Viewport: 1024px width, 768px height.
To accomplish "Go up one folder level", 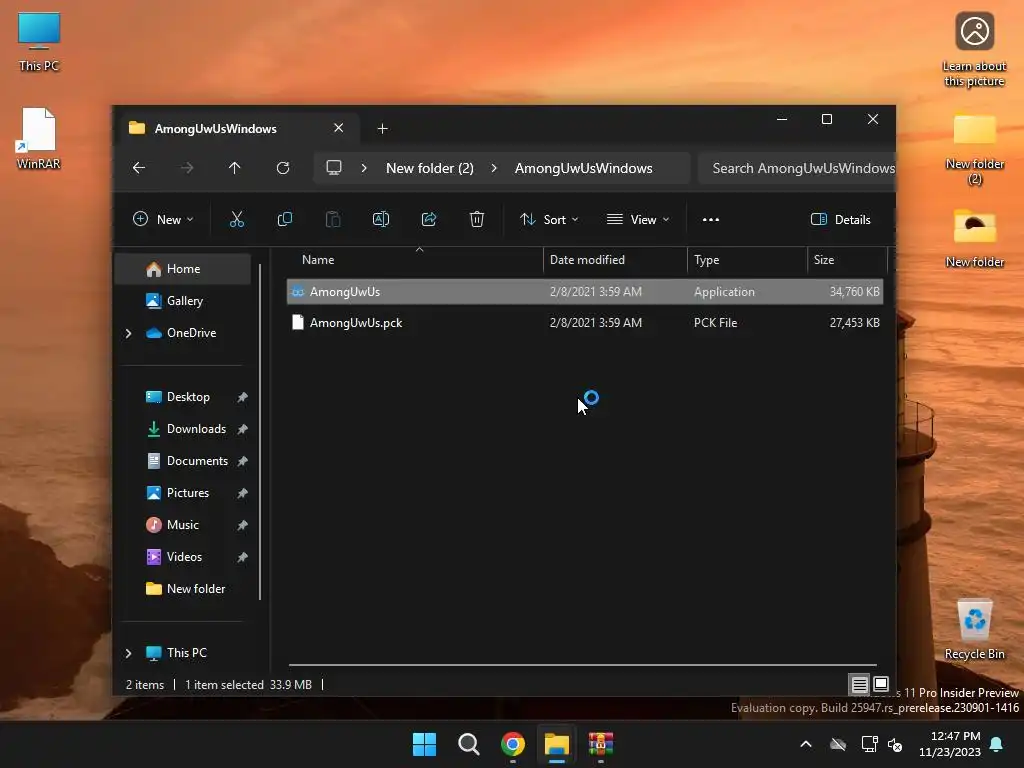I will pos(234,168).
